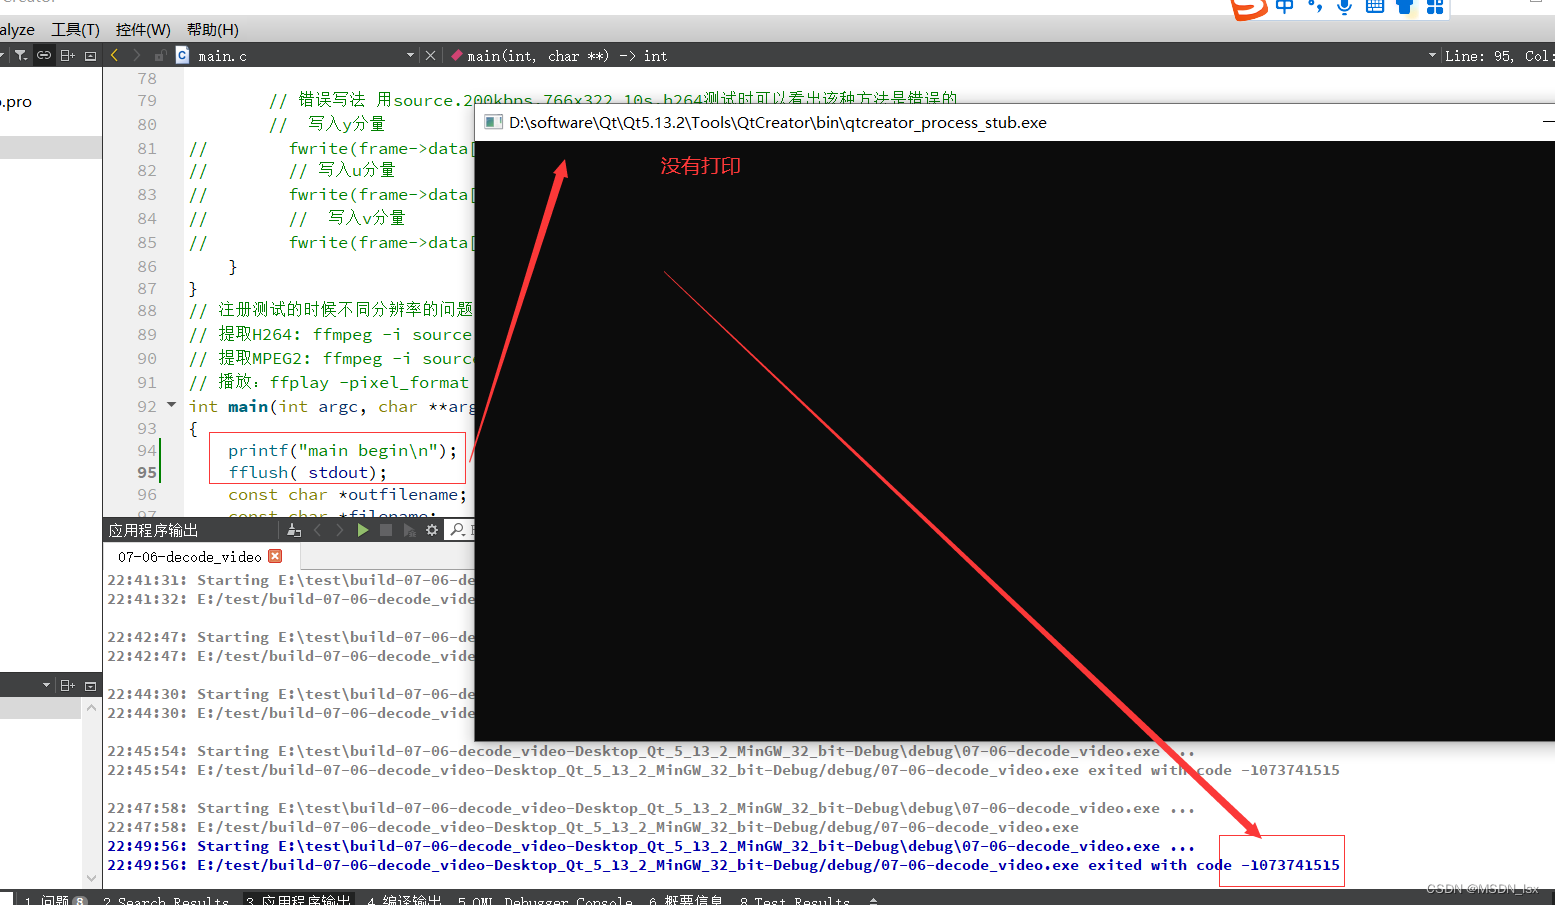Toggle Sogou 中 Chinese/English mode

click(1285, 6)
